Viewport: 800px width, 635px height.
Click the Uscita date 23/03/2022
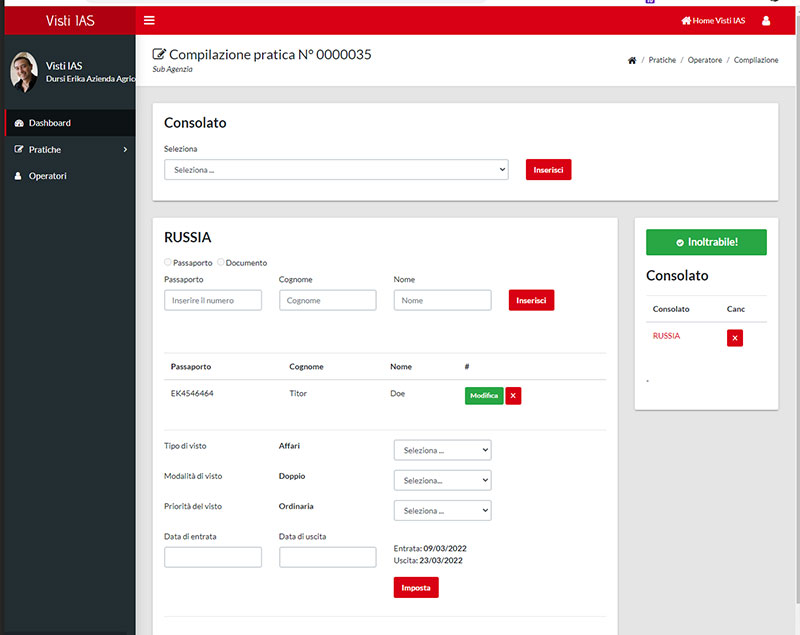[x=441, y=561]
